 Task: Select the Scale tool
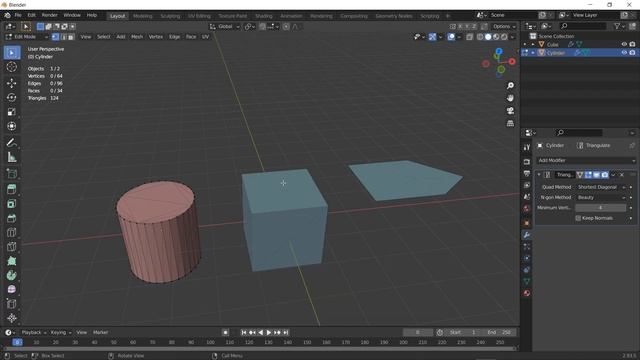tap(12, 112)
